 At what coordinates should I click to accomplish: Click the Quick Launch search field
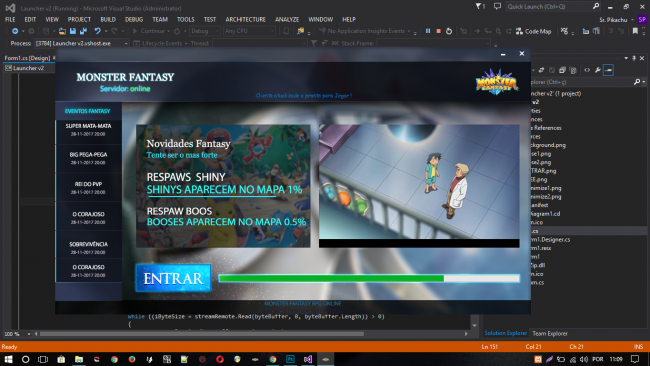[553, 6]
